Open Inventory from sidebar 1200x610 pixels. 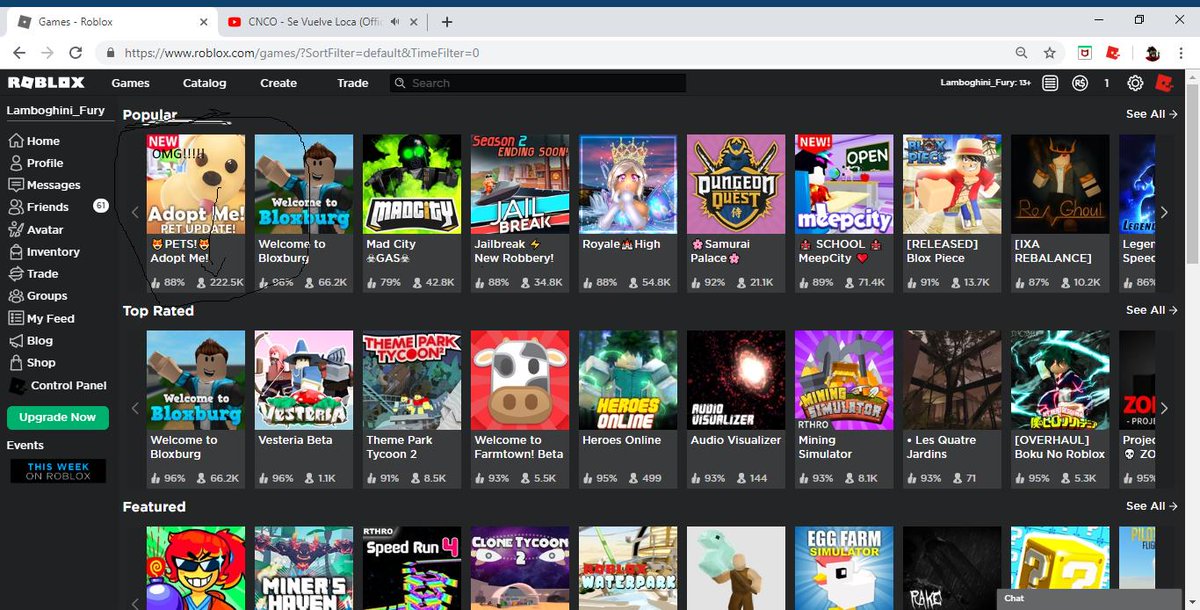point(44,252)
